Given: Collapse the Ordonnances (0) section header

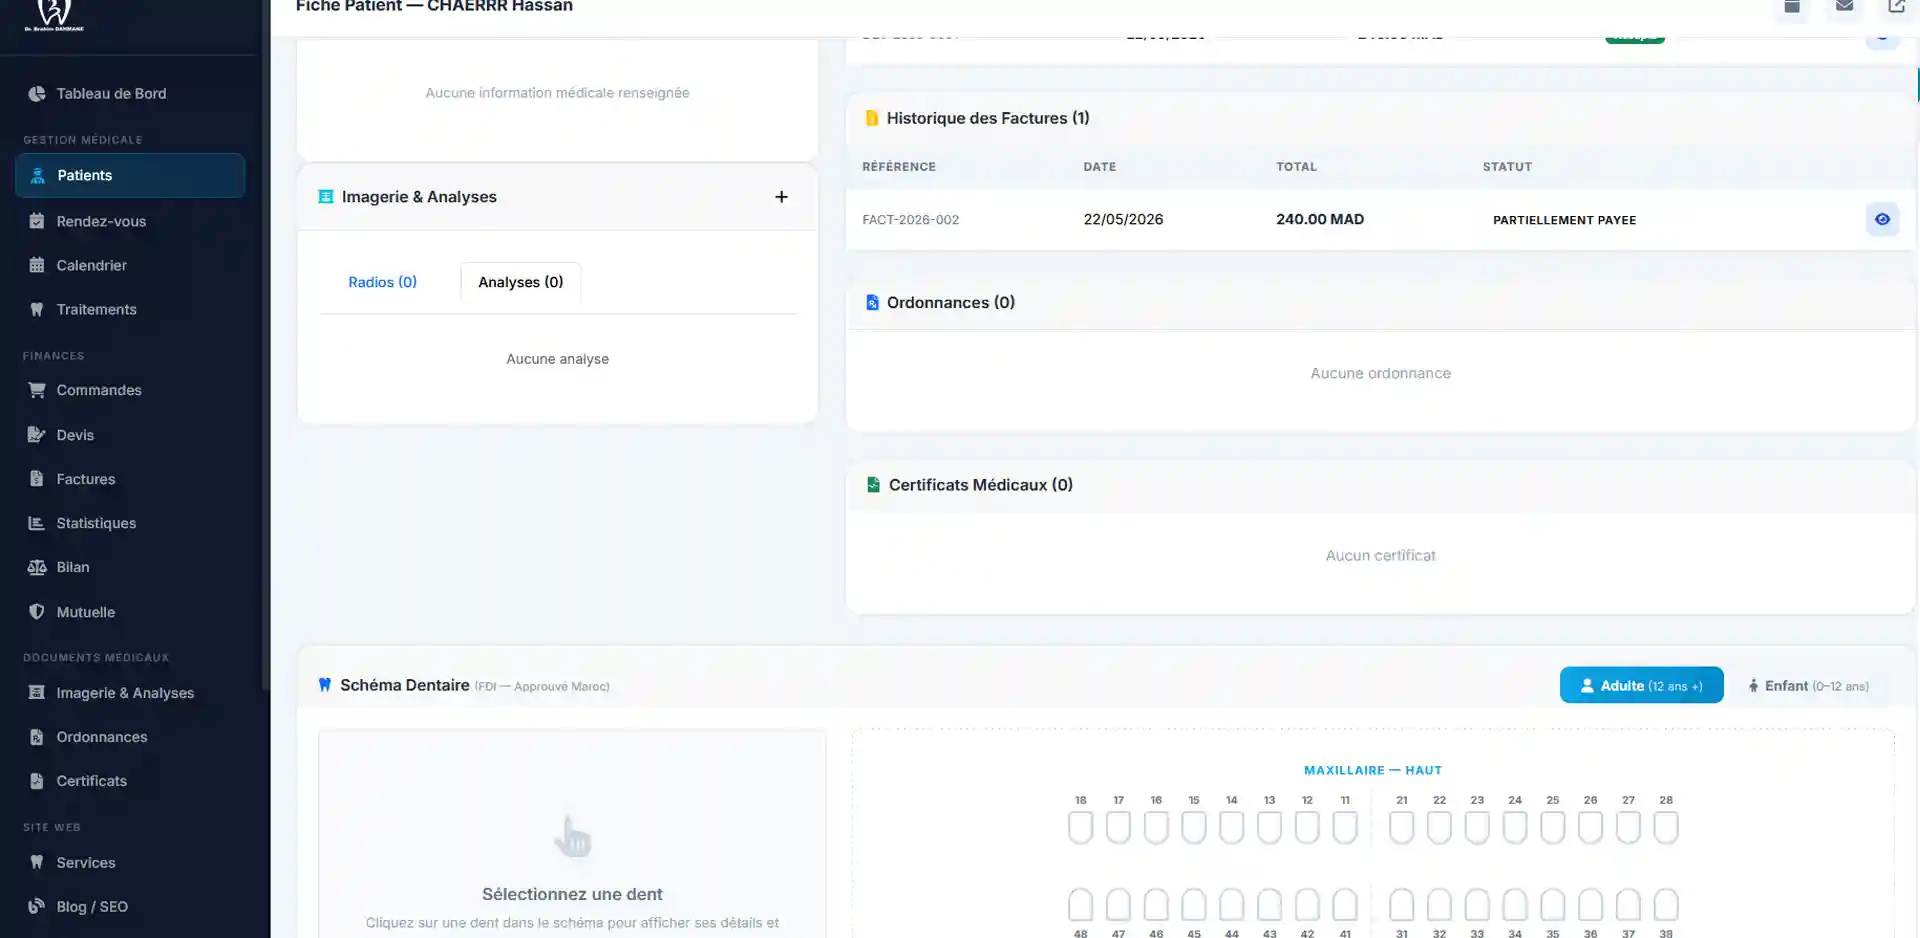Looking at the screenshot, I should tap(1380, 302).
